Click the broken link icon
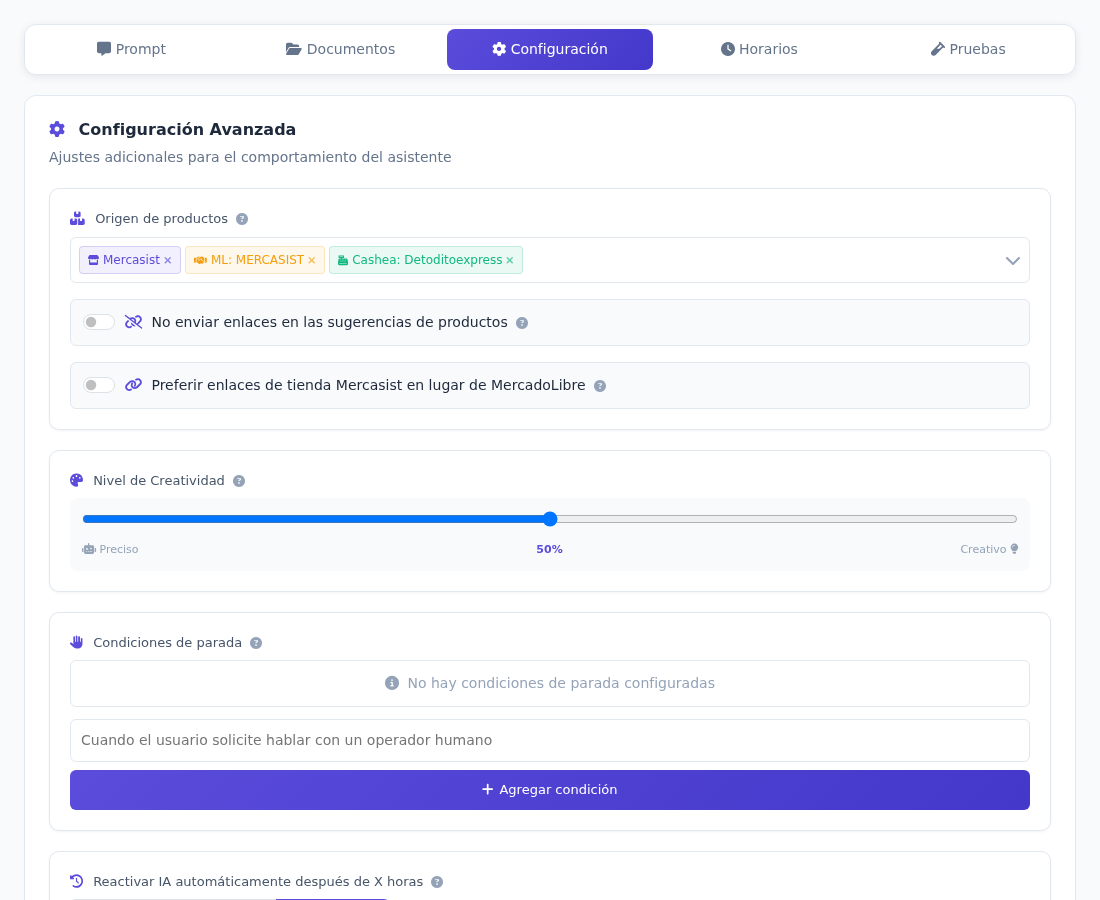The image size is (1100, 900). (133, 322)
